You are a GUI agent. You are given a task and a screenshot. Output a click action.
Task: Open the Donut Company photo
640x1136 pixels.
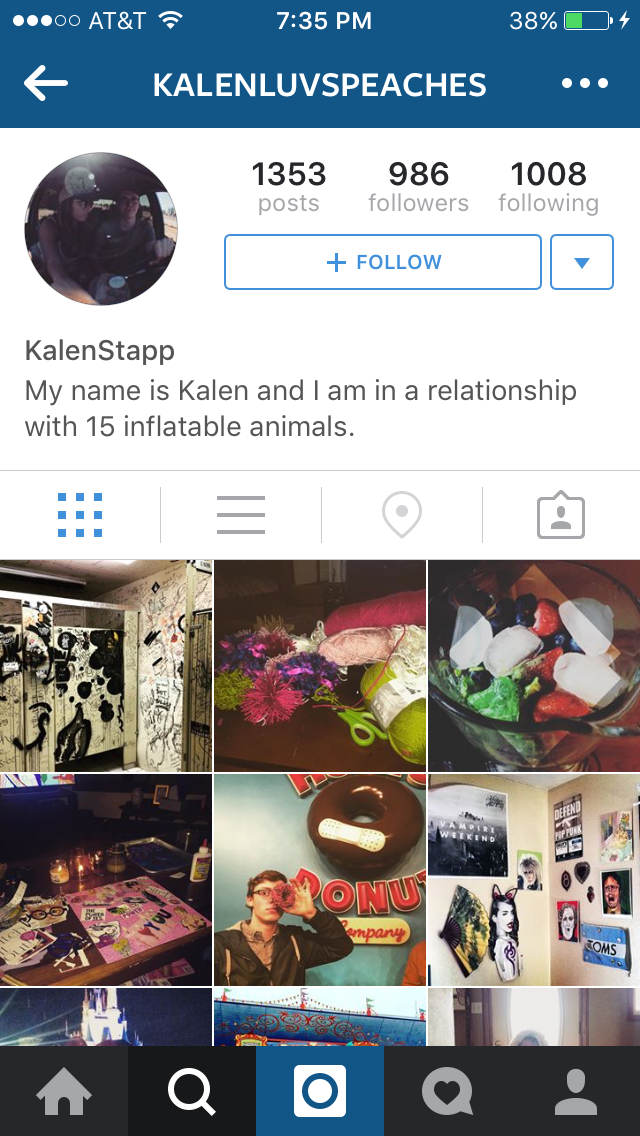tap(320, 880)
